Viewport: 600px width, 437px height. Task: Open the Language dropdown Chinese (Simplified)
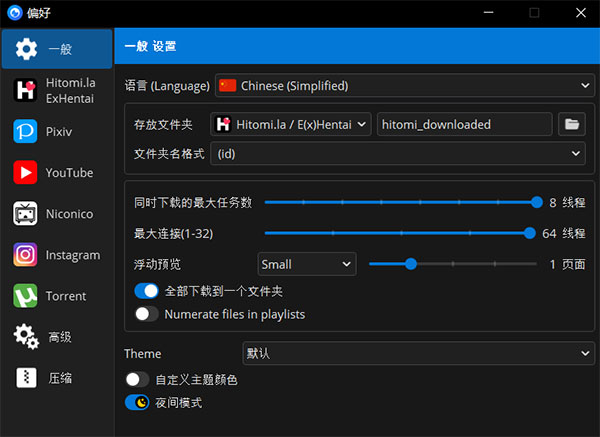401,86
